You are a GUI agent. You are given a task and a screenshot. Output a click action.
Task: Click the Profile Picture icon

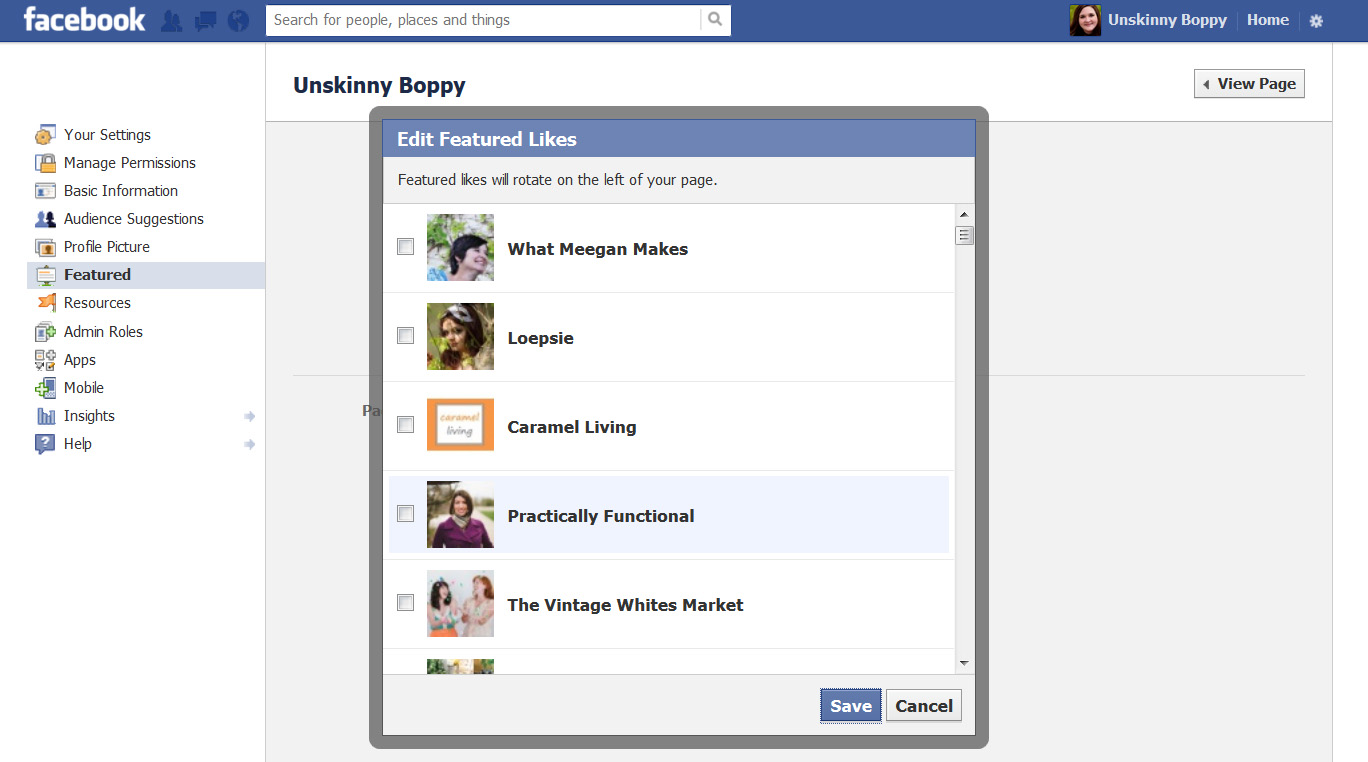[x=45, y=247]
